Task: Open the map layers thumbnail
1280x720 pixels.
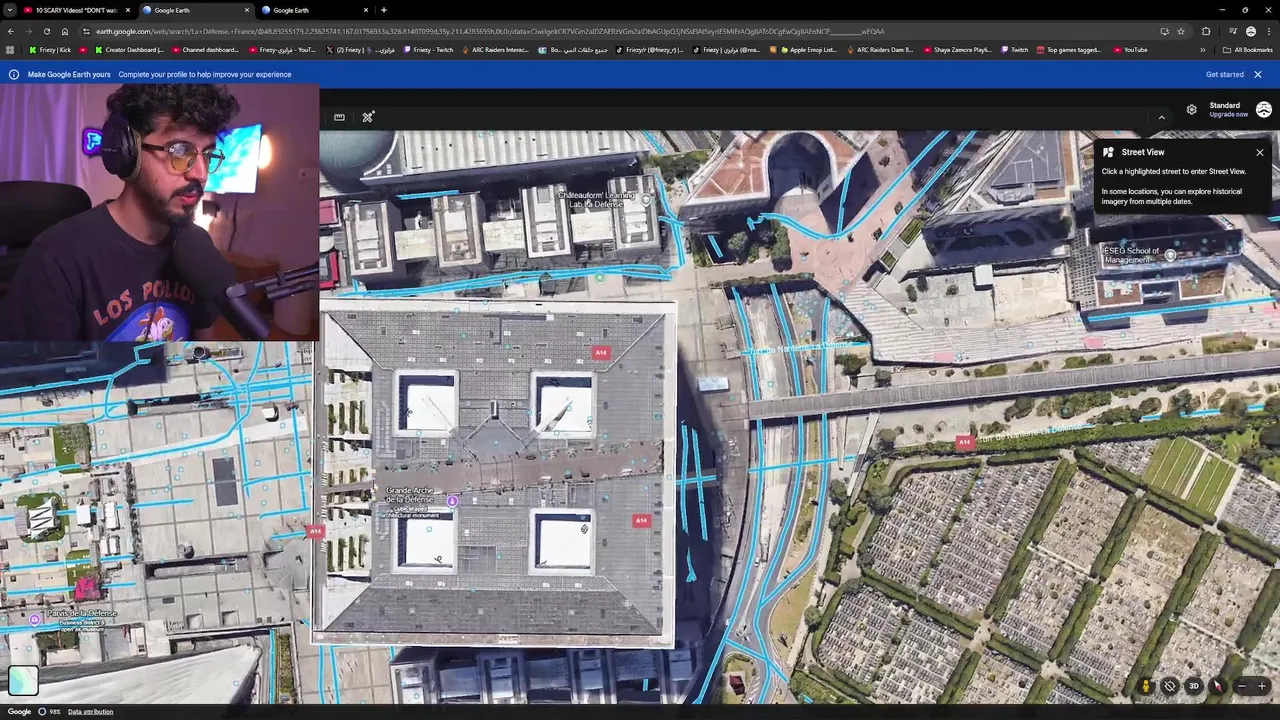Action: pos(23,680)
